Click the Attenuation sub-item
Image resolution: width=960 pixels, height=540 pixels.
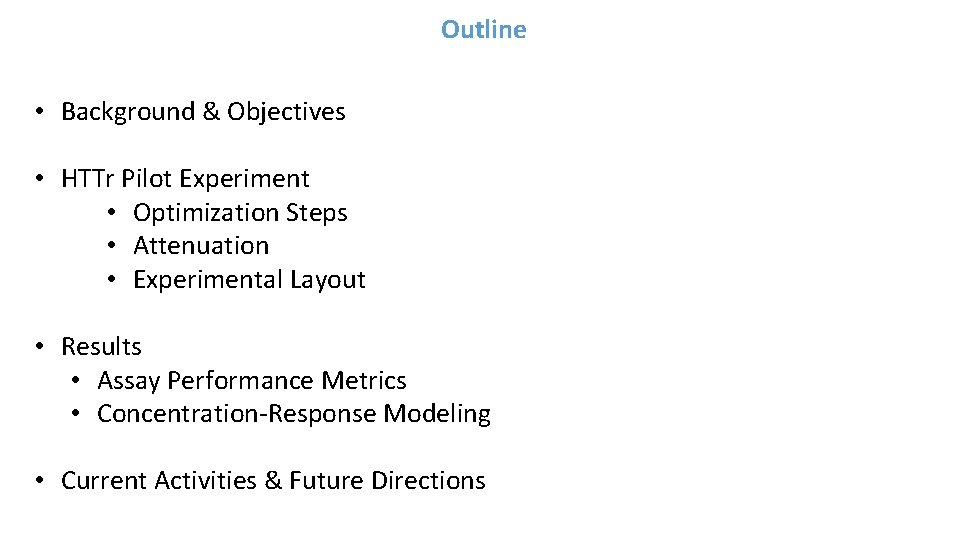pyautogui.click(x=201, y=246)
